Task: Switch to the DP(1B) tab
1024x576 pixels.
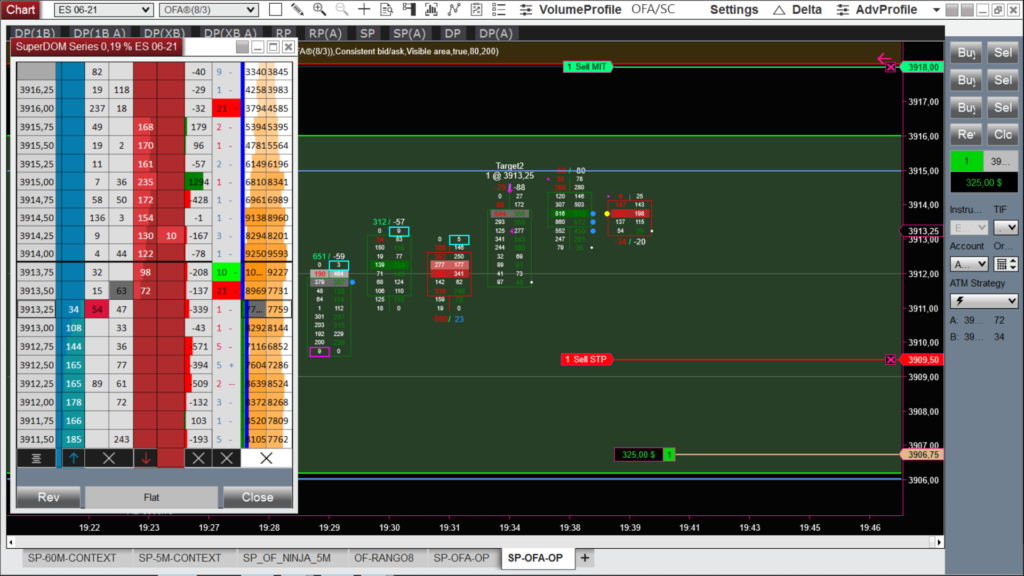Action: click(35, 33)
